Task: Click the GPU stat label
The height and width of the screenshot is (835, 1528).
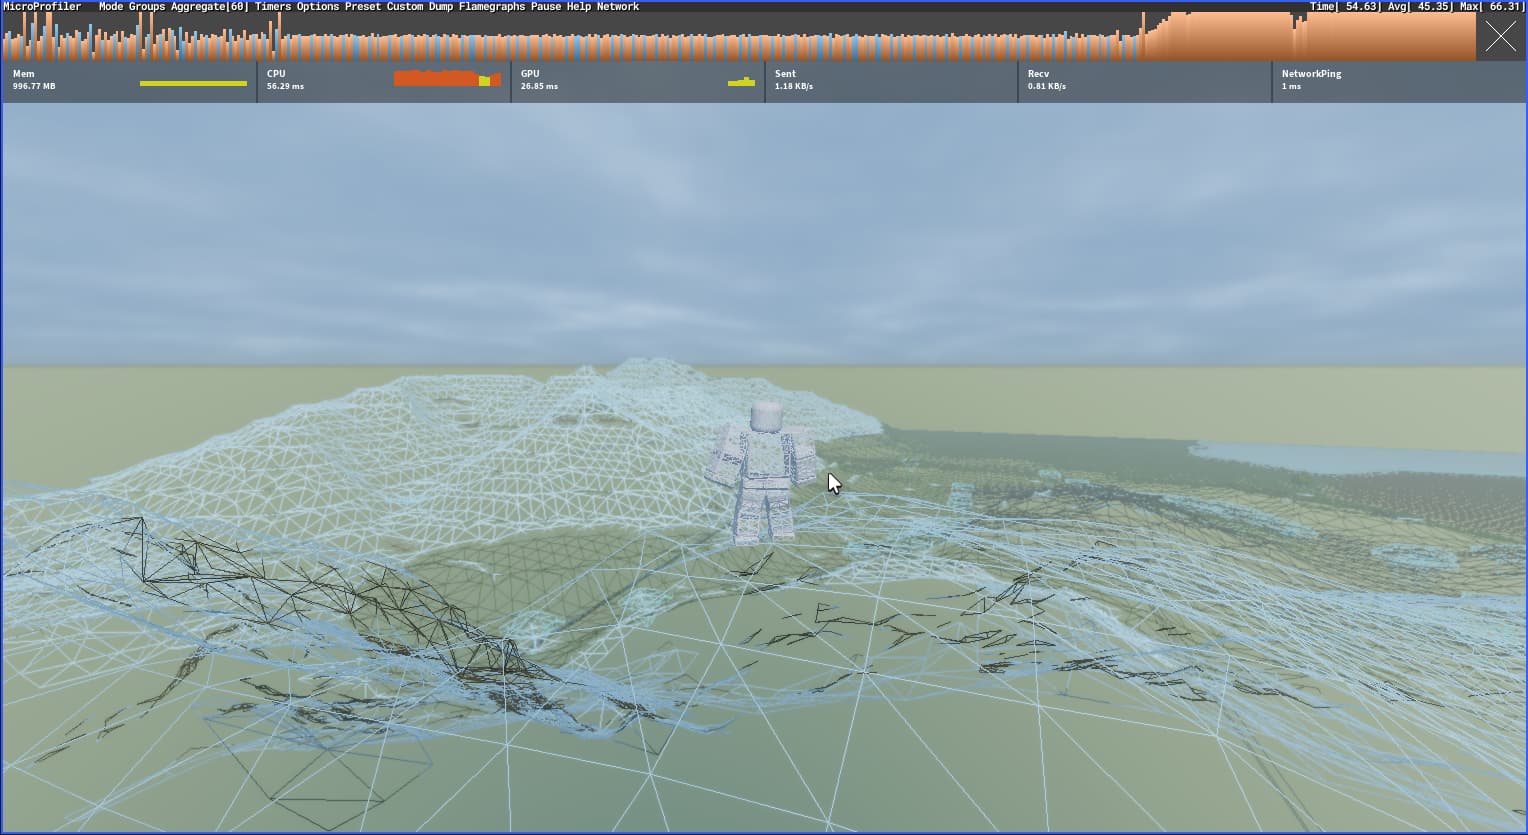Action: coord(530,74)
